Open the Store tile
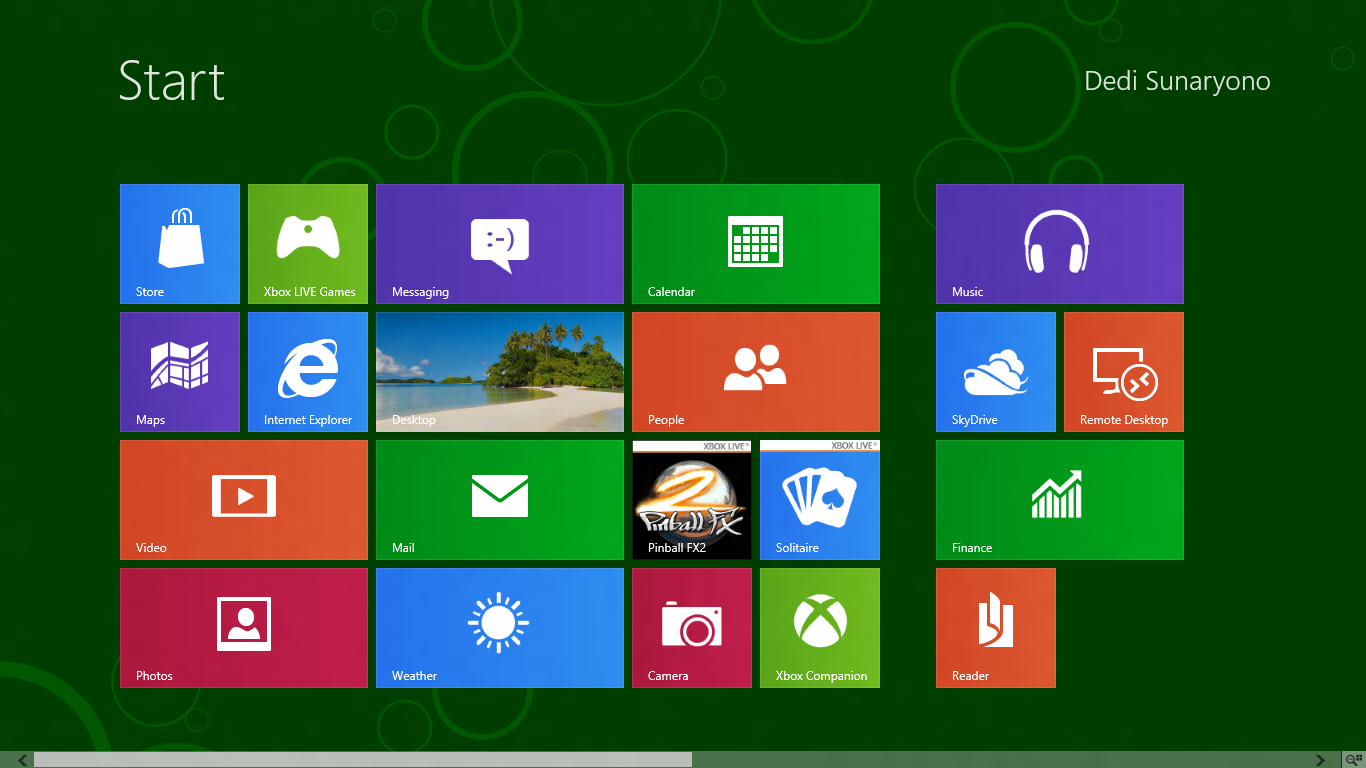This screenshot has width=1366, height=768. click(180, 244)
